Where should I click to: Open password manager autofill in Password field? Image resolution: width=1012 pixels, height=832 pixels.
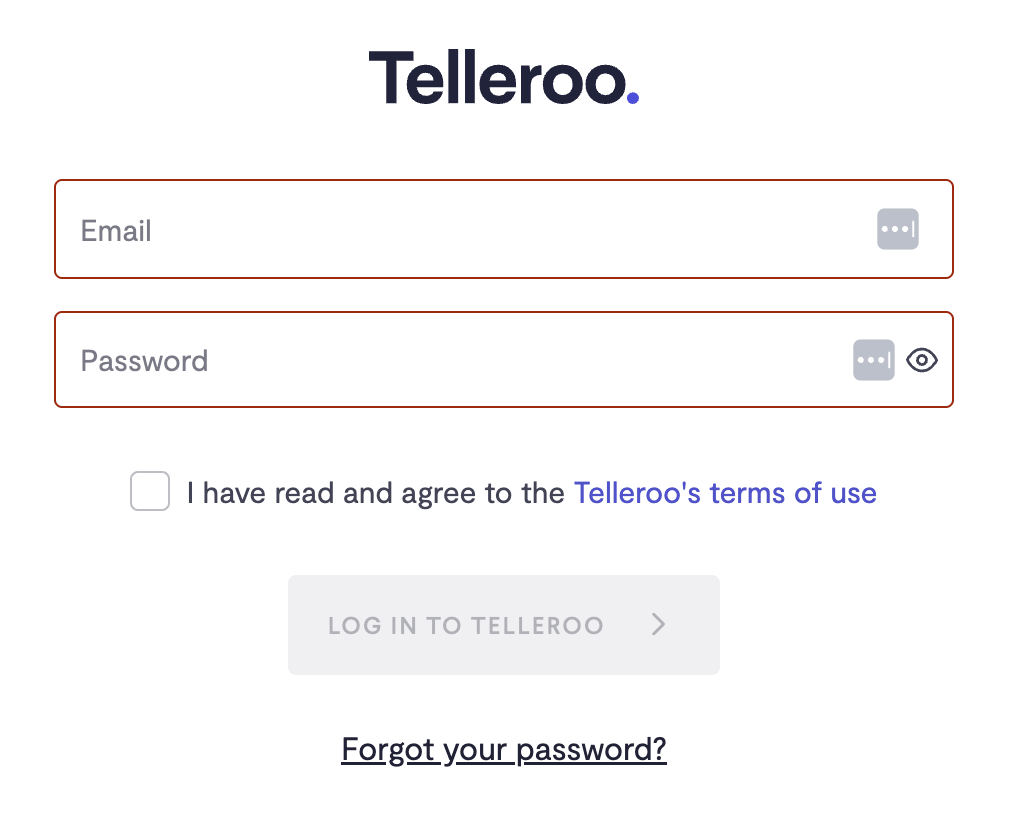[x=873, y=360]
